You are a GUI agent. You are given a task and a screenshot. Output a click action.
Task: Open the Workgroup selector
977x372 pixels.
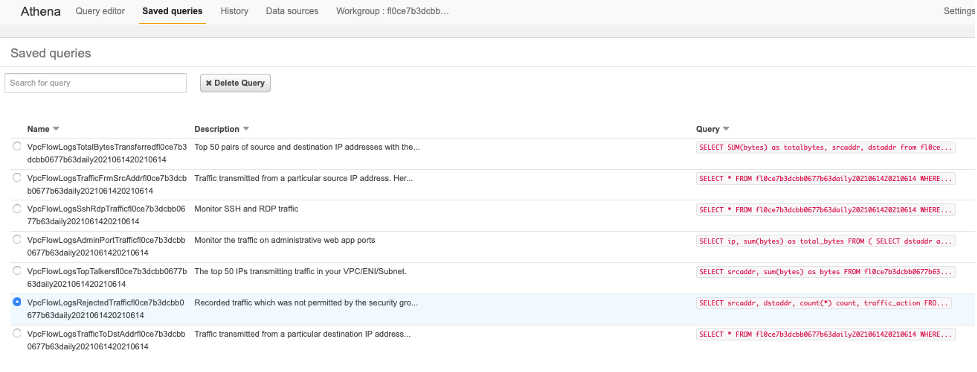pos(392,11)
